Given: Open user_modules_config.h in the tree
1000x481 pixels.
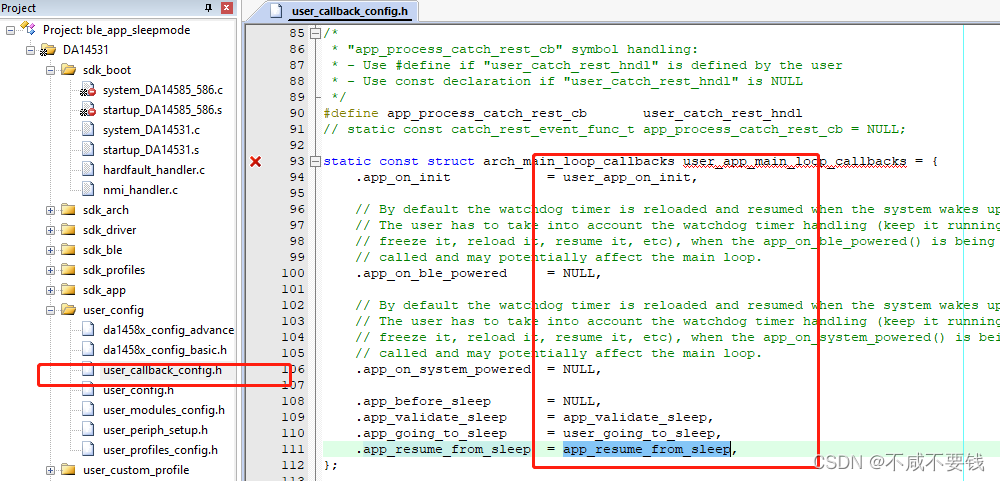Looking at the screenshot, I should point(164,410).
